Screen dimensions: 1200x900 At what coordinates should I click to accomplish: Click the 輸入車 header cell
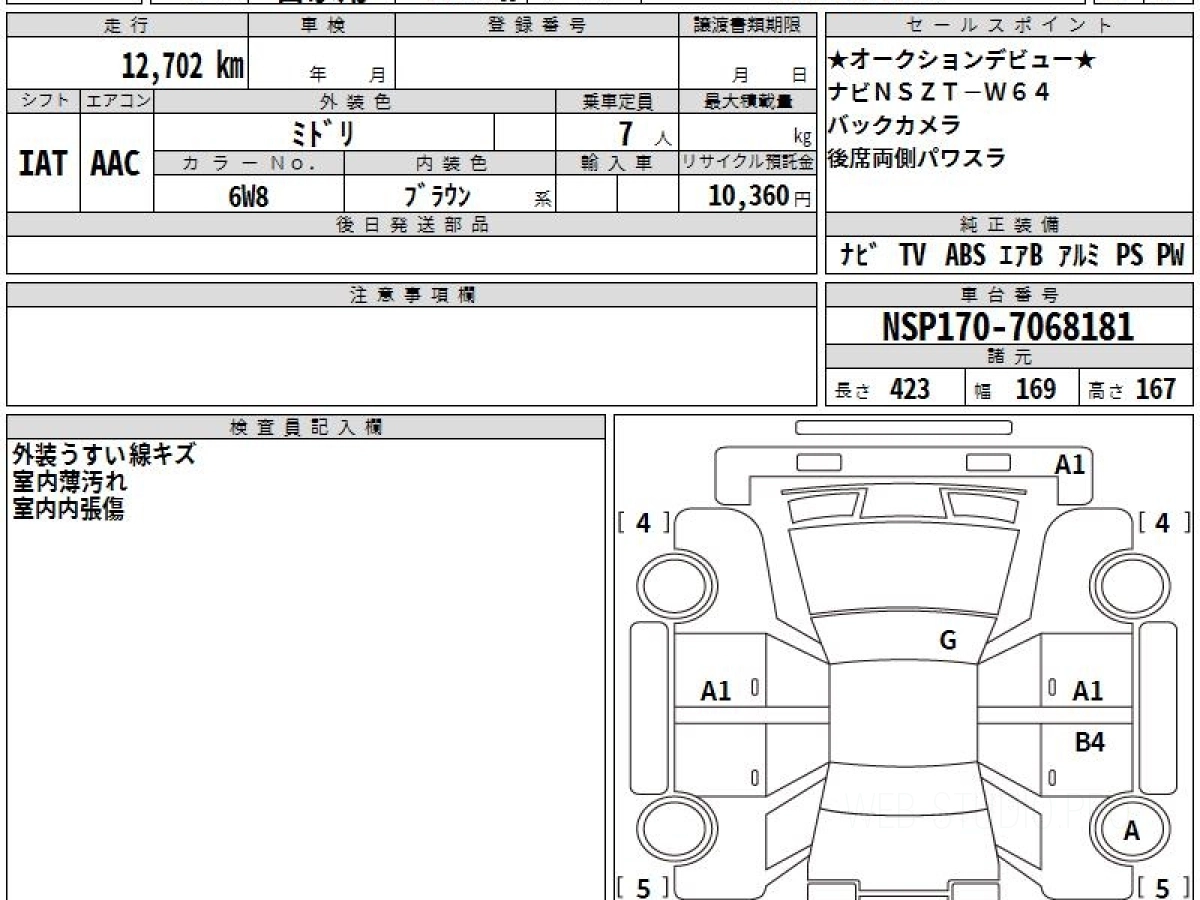pos(617,163)
